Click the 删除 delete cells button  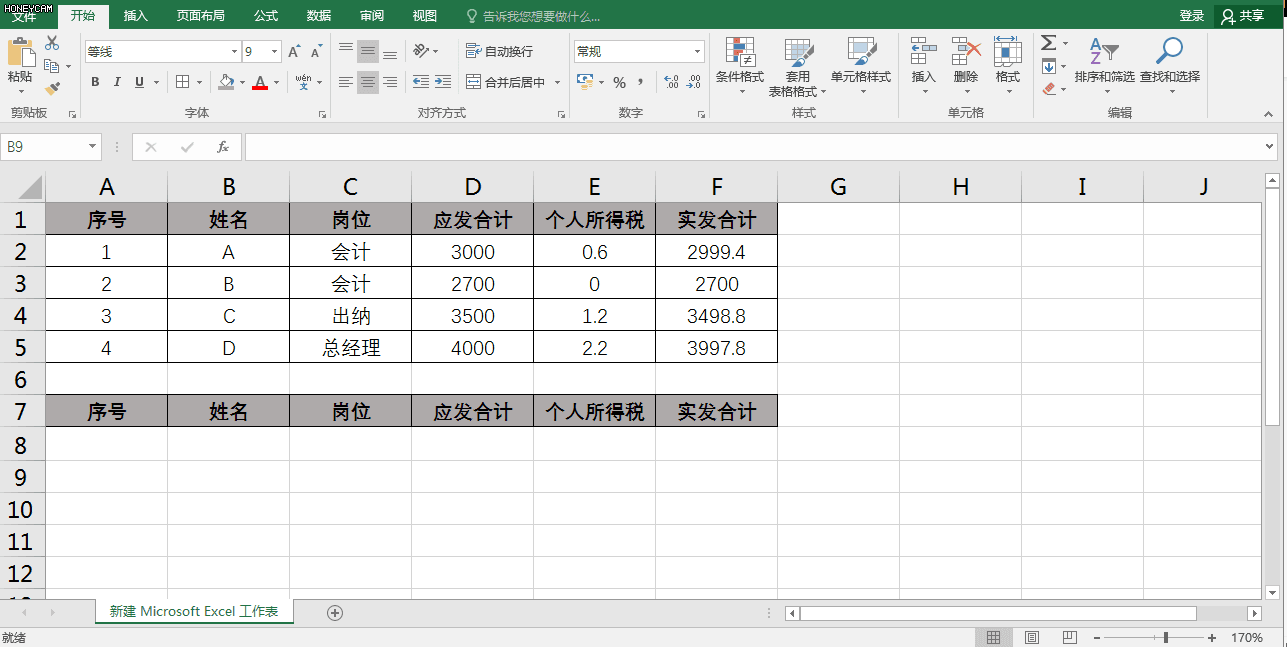(966, 66)
